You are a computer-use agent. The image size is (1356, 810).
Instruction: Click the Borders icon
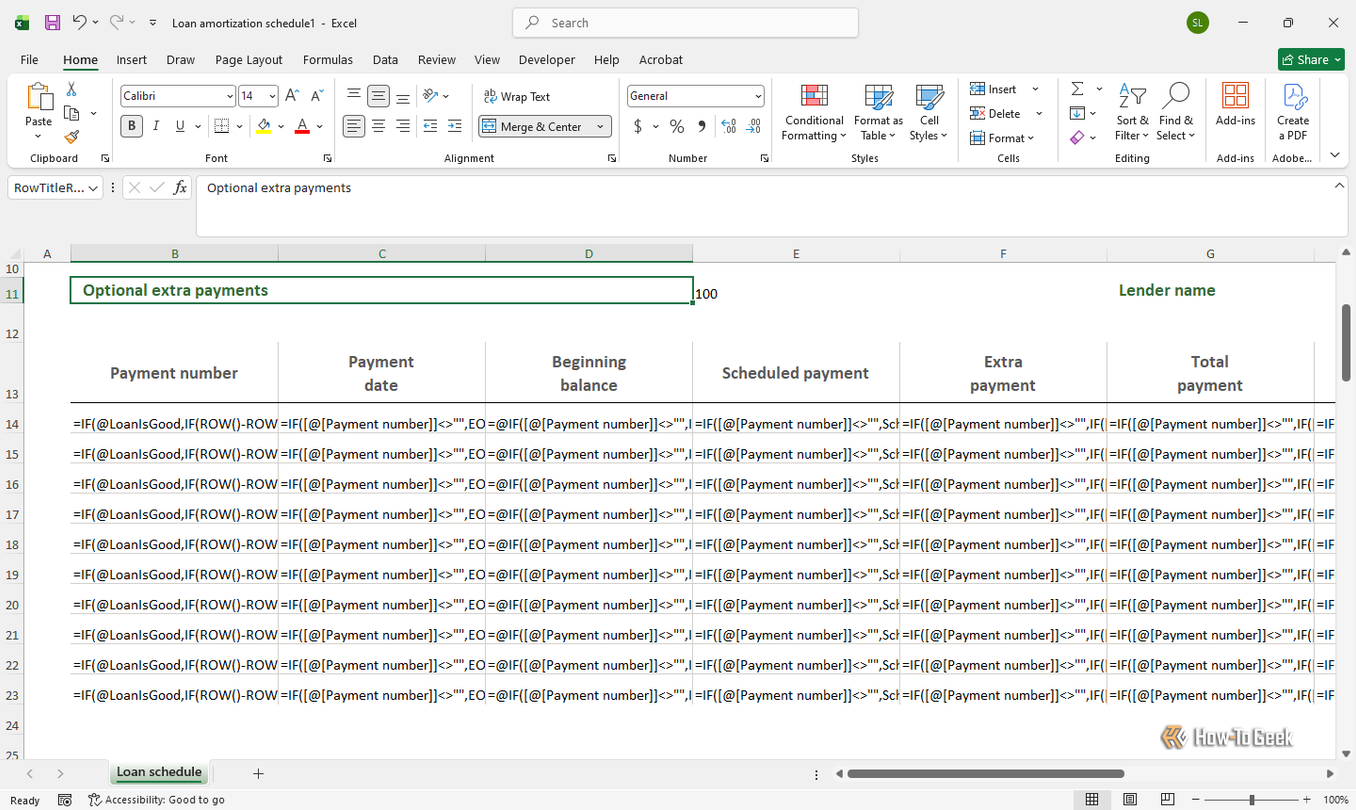pyautogui.click(x=222, y=127)
